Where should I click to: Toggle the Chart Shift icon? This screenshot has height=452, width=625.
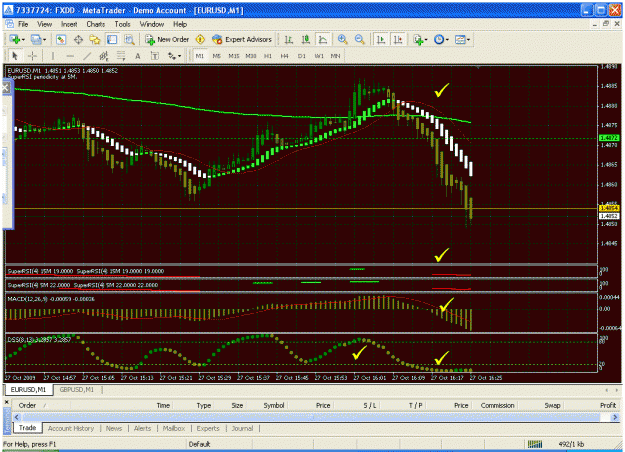(398, 39)
